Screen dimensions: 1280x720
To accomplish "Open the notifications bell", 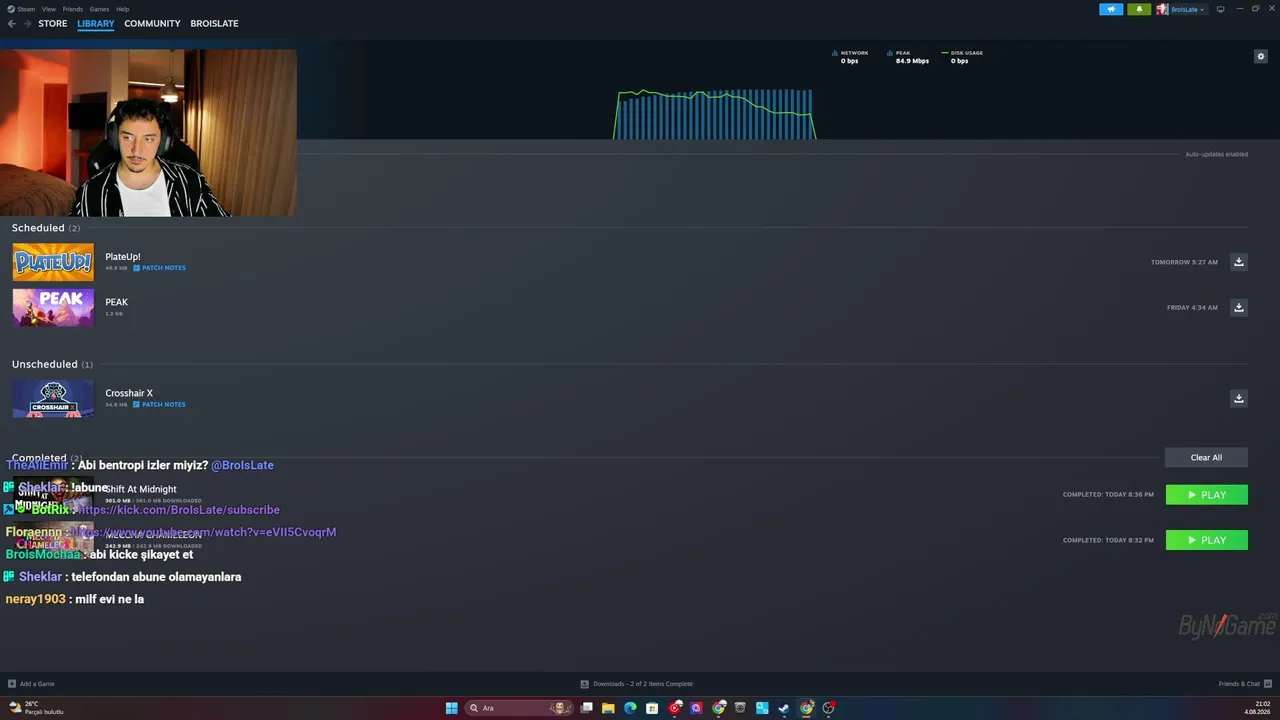I will (1139, 9).
